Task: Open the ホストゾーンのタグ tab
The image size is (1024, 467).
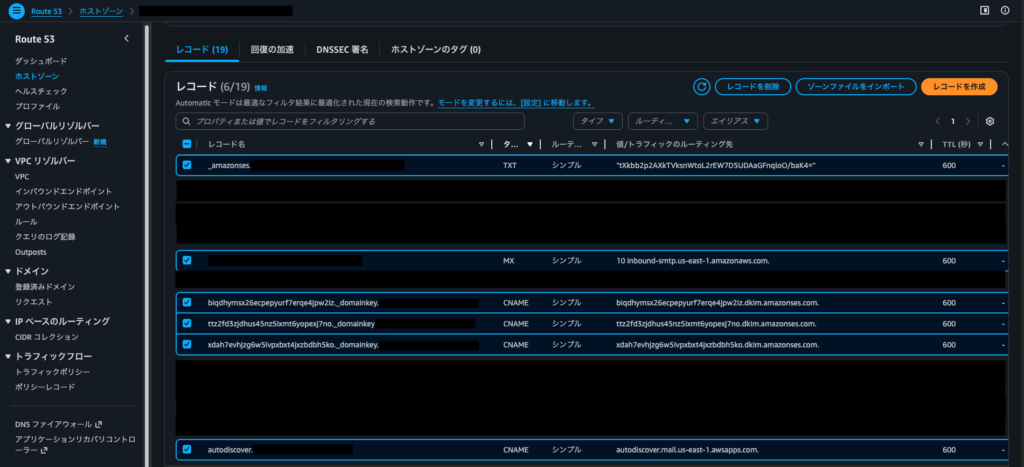Action: pyautogui.click(x=435, y=49)
